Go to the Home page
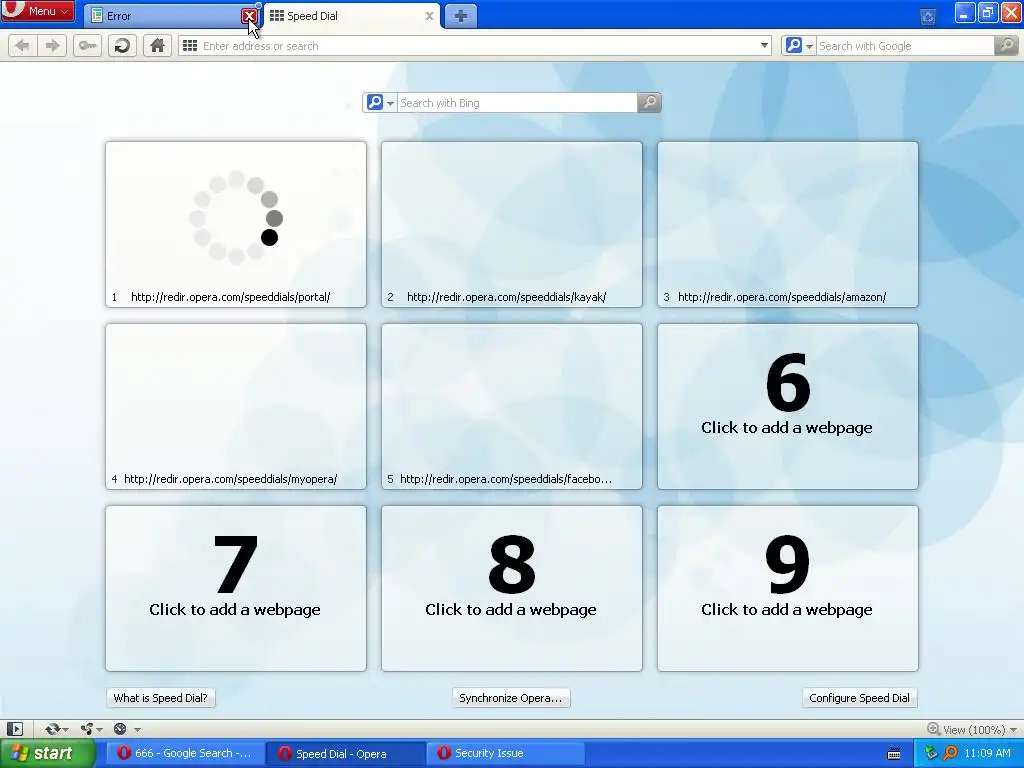Viewport: 1024px width, 768px height. click(x=157, y=46)
